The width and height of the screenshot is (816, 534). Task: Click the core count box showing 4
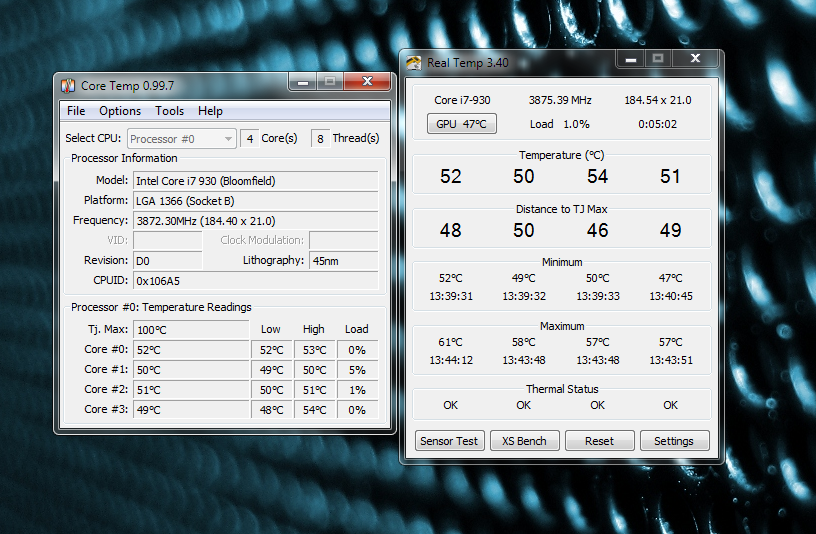click(x=249, y=139)
